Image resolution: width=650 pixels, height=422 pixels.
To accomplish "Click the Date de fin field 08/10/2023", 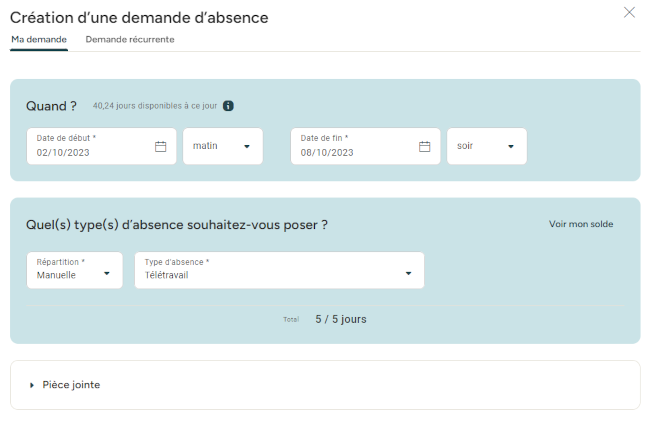I will (x=366, y=146).
